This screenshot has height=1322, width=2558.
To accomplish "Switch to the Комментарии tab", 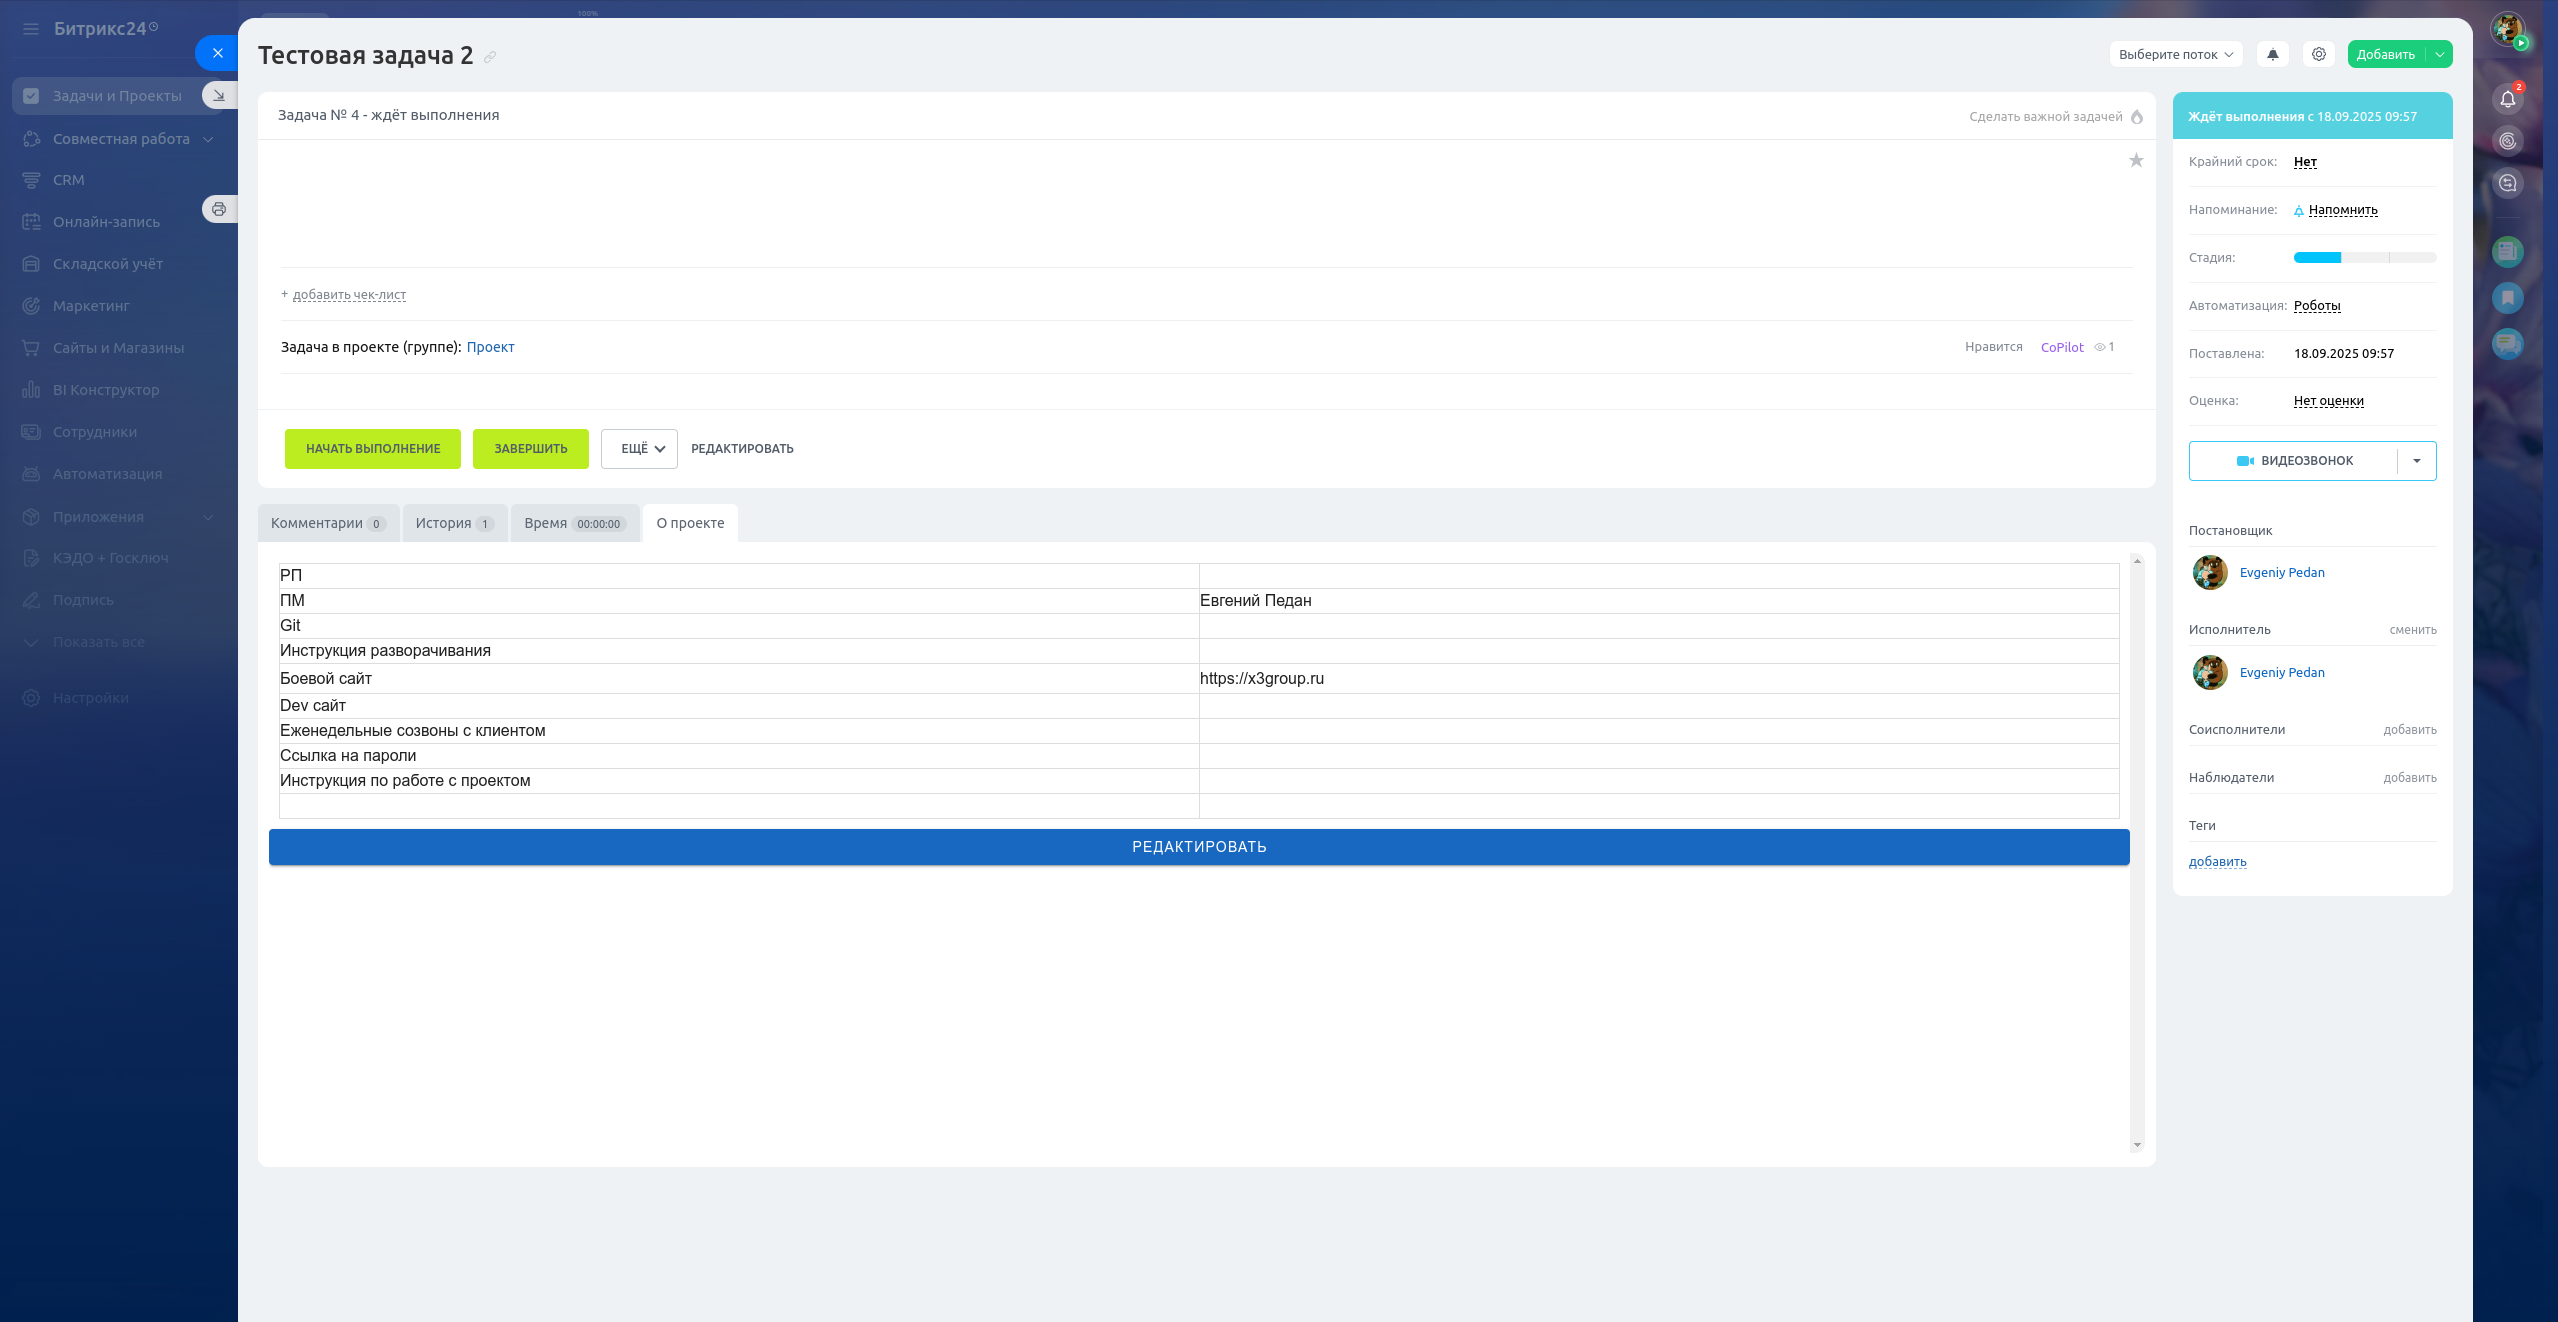I will pos(327,523).
